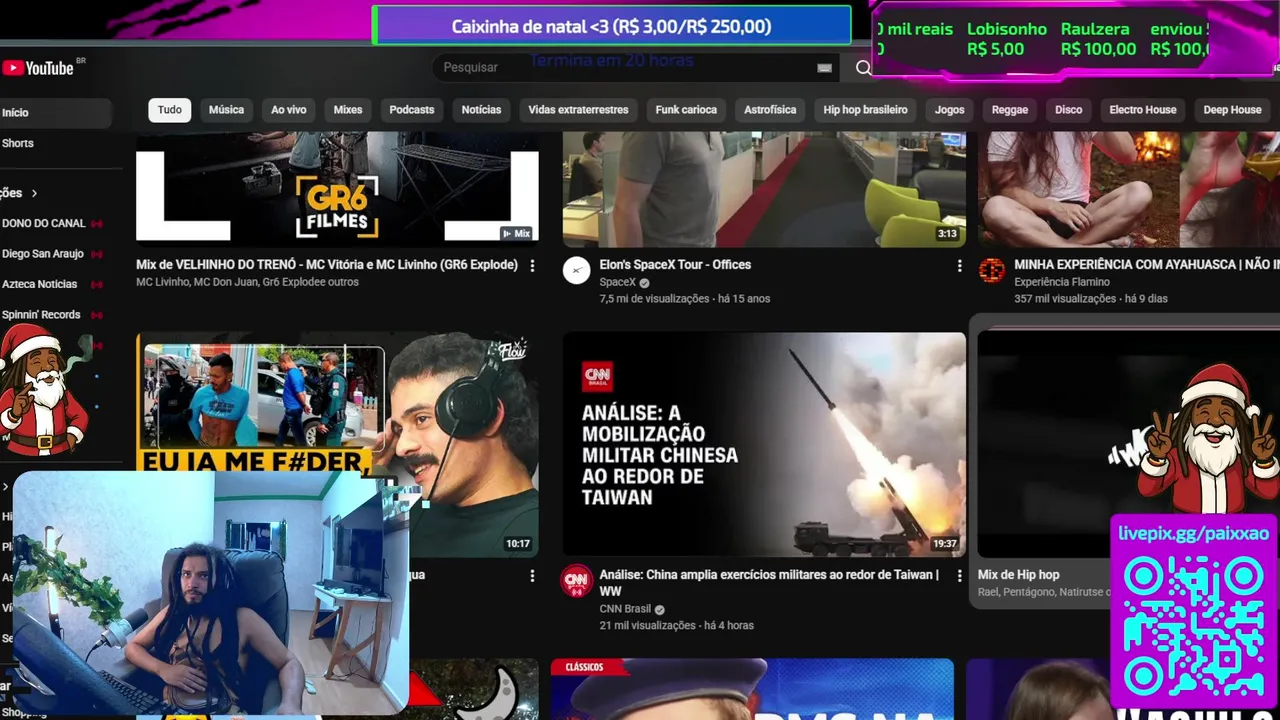The image size is (1280, 720).
Task: Open the on-screen keyboard icon in search
Action: point(824,68)
